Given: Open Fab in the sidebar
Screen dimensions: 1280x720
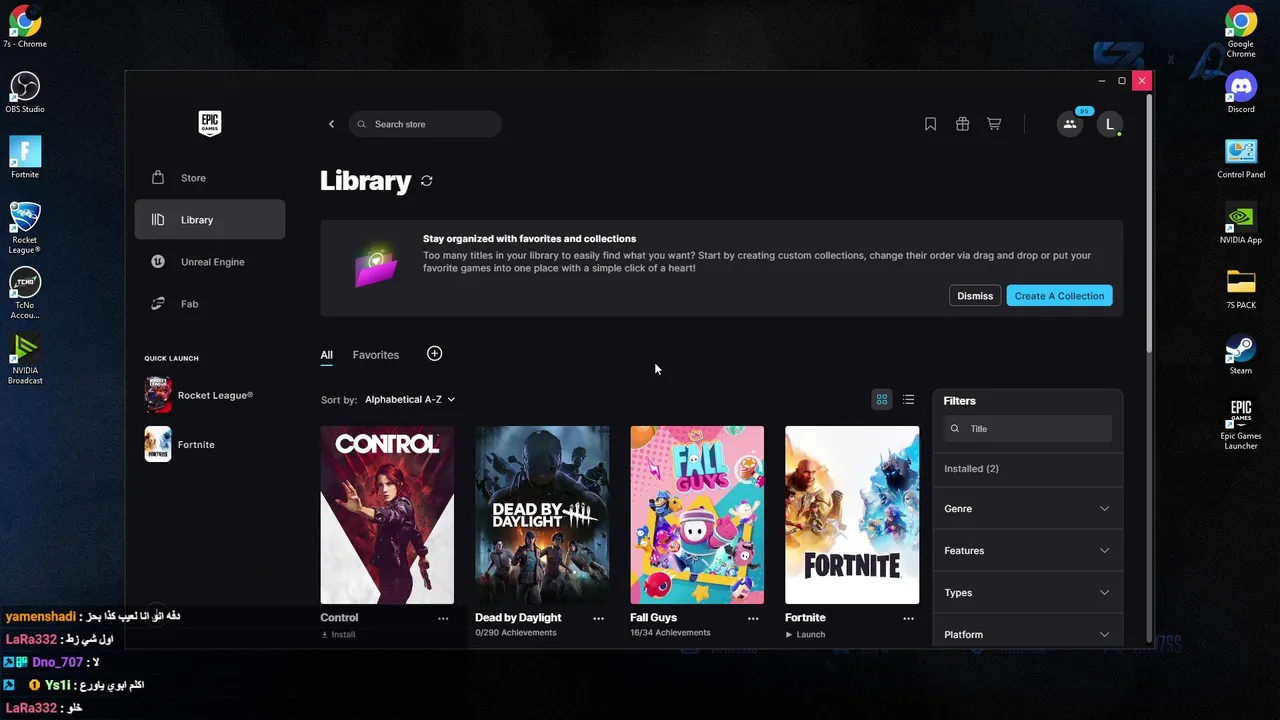Looking at the screenshot, I should click(x=210, y=304).
